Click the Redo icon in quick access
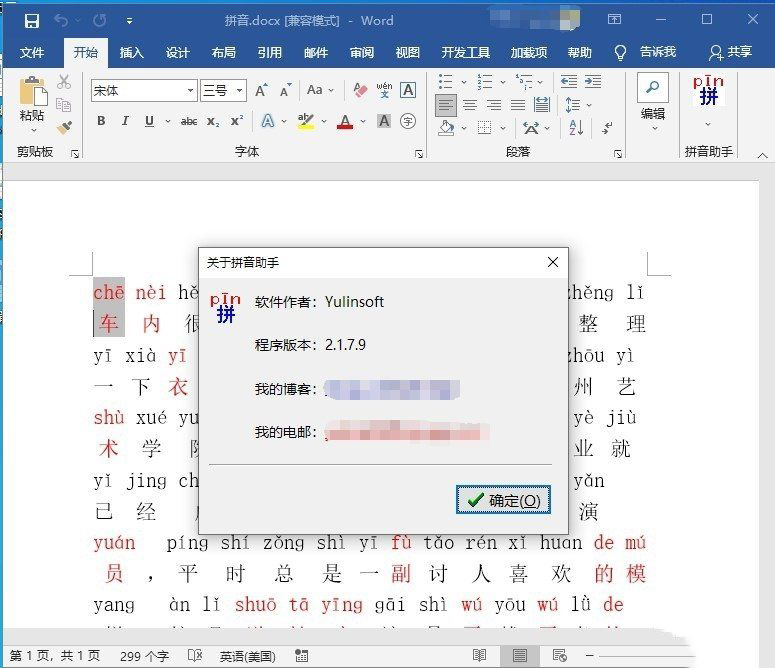 tap(99, 20)
